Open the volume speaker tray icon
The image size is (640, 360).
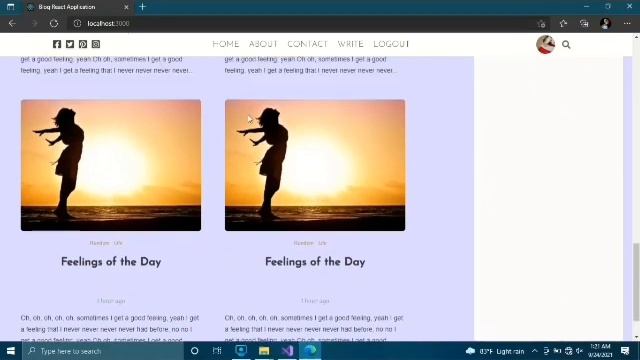click(579, 351)
